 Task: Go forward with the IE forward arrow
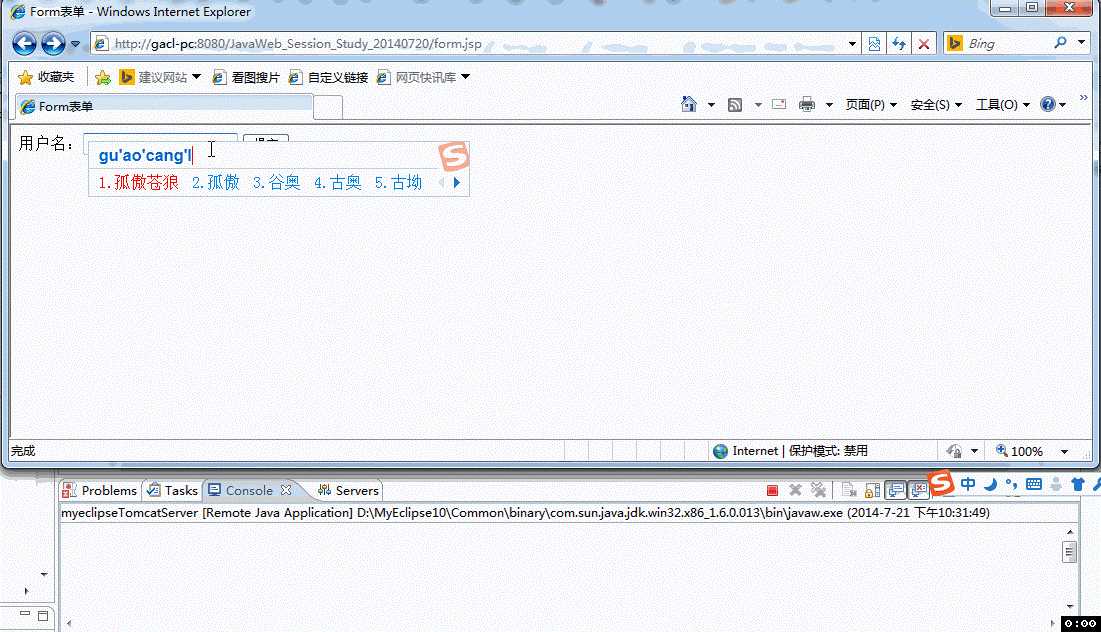coord(53,44)
